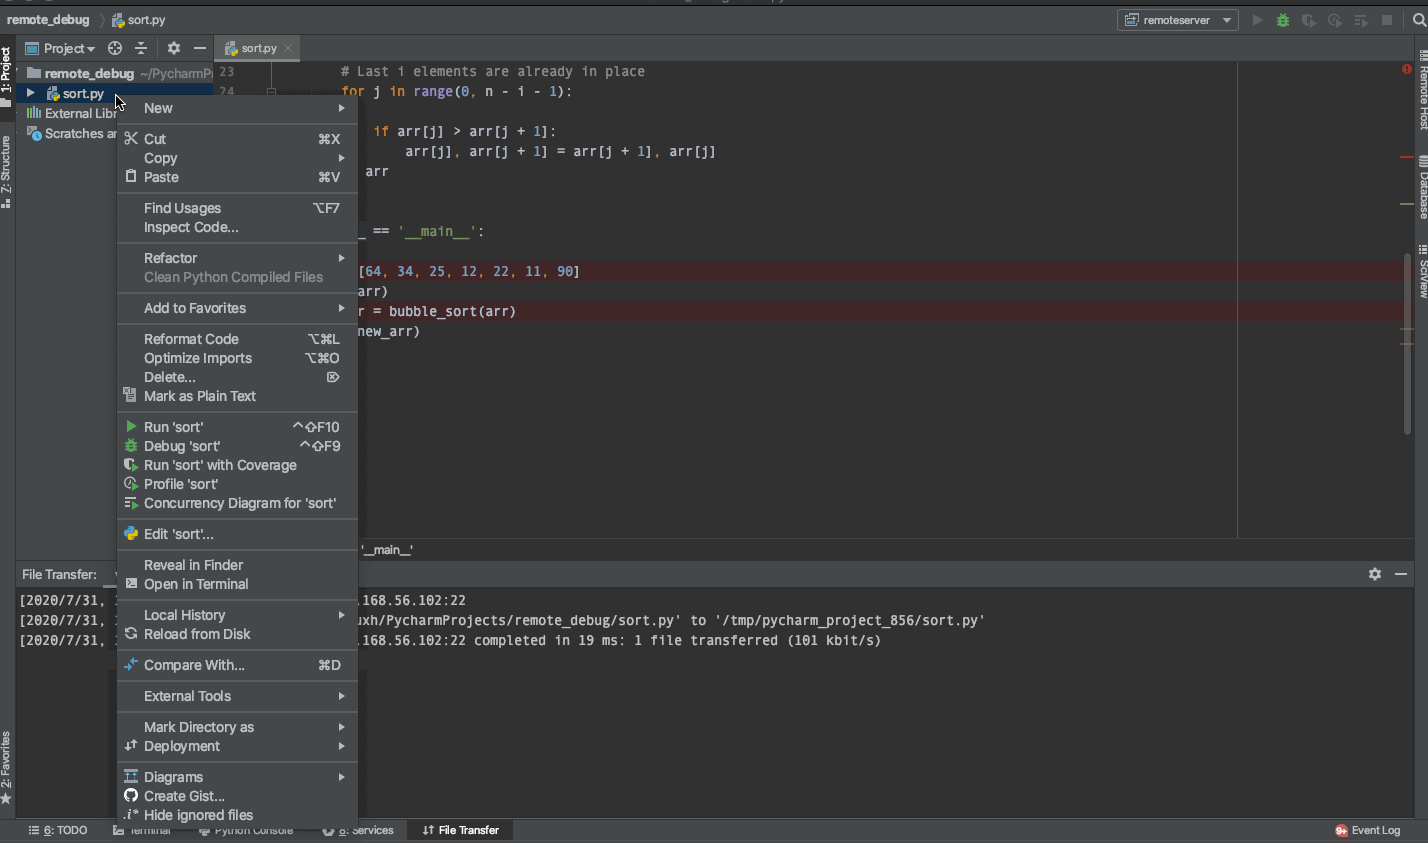
Task: Click Delete... in the context menu
Action: 237,377
